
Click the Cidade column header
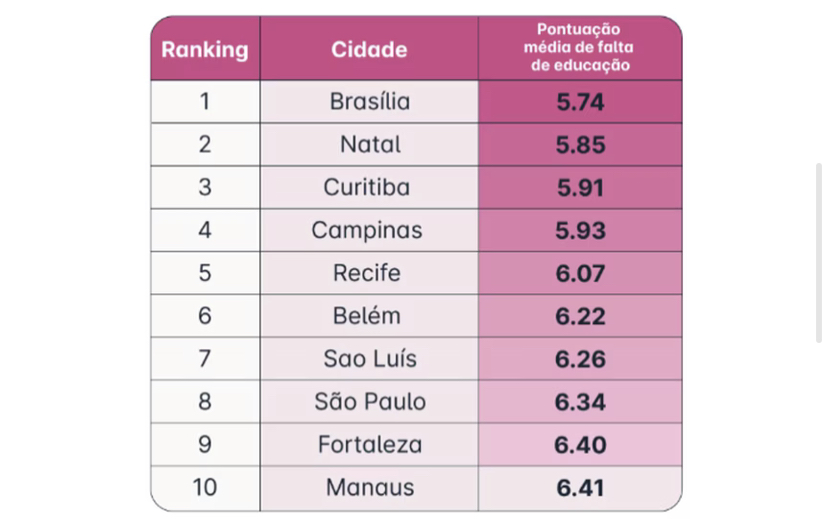(x=369, y=49)
